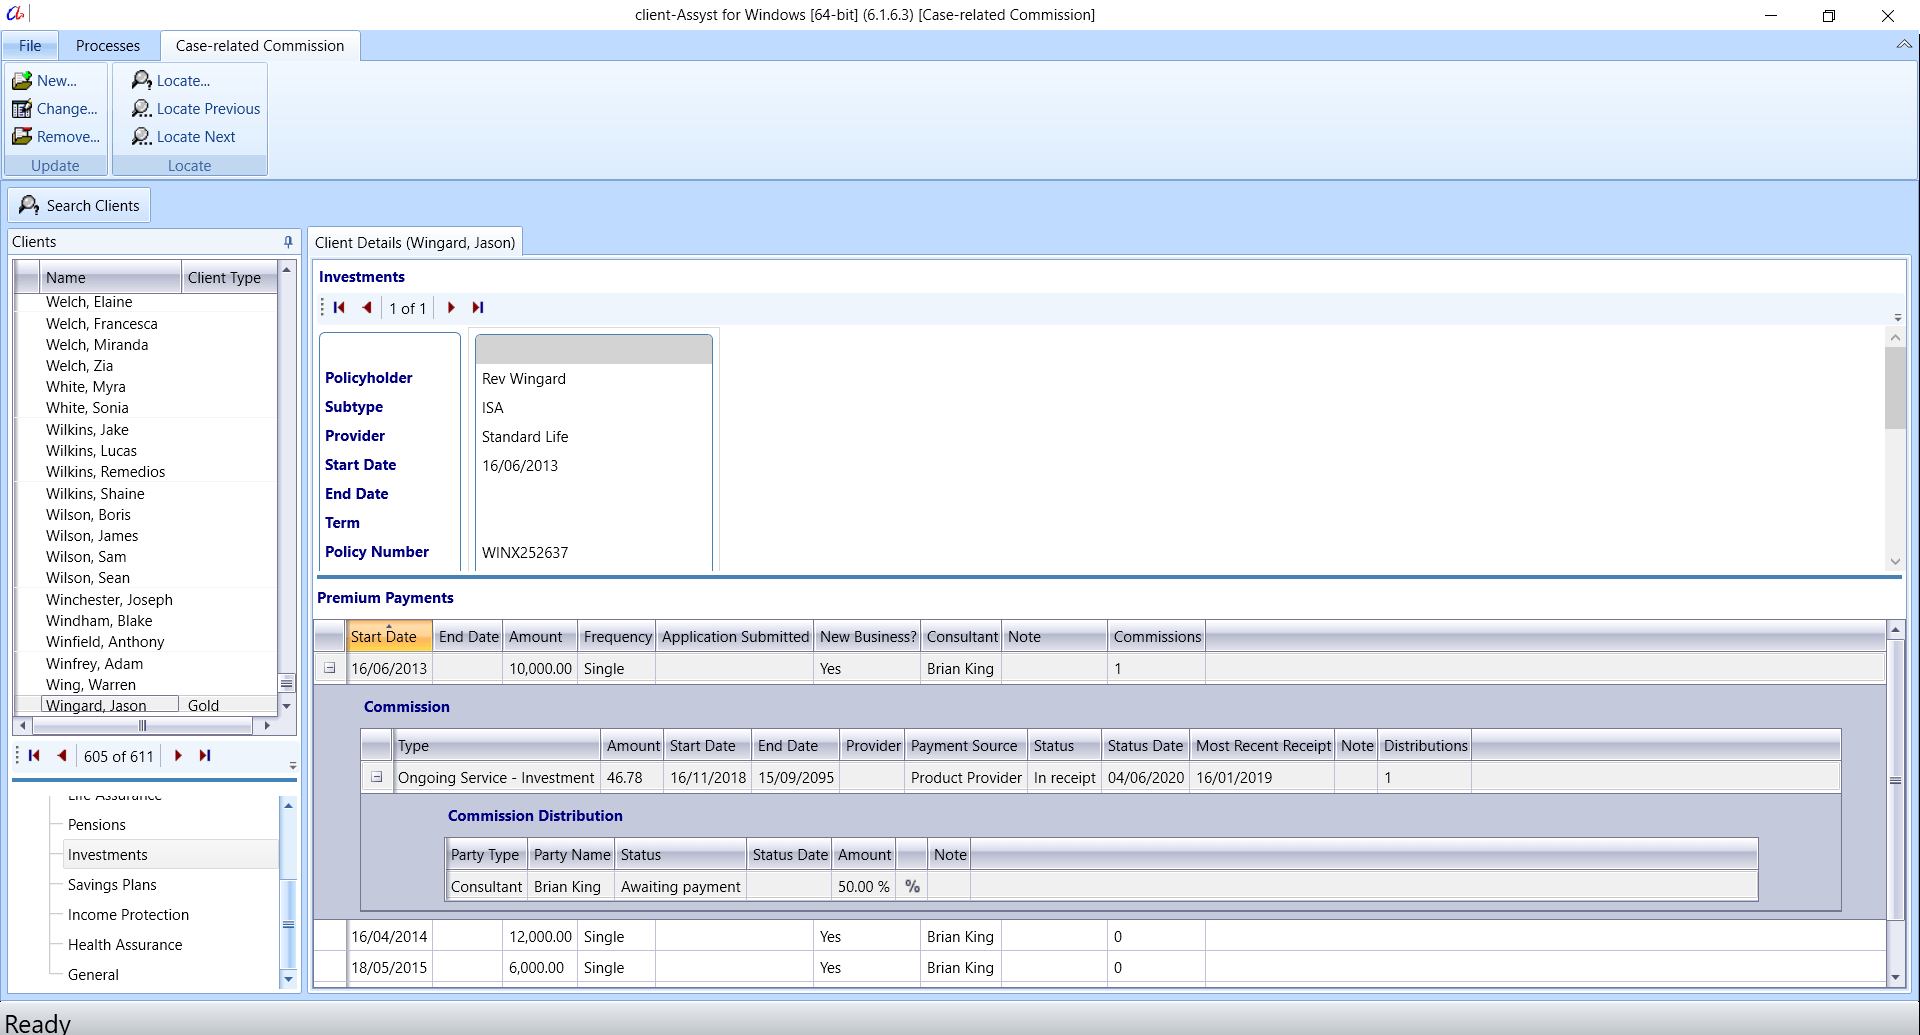Select Health Assurance in the tree
The image size is (1920, 1035).
tap(125, 945)
